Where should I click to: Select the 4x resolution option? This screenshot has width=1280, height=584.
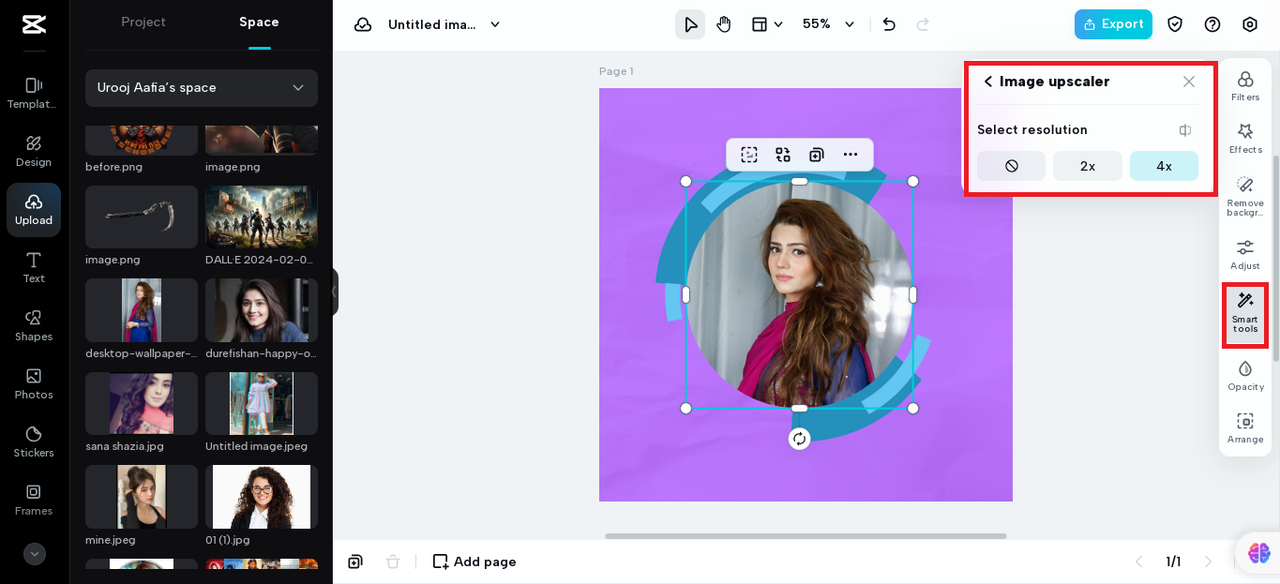(x=1164, y=166)
